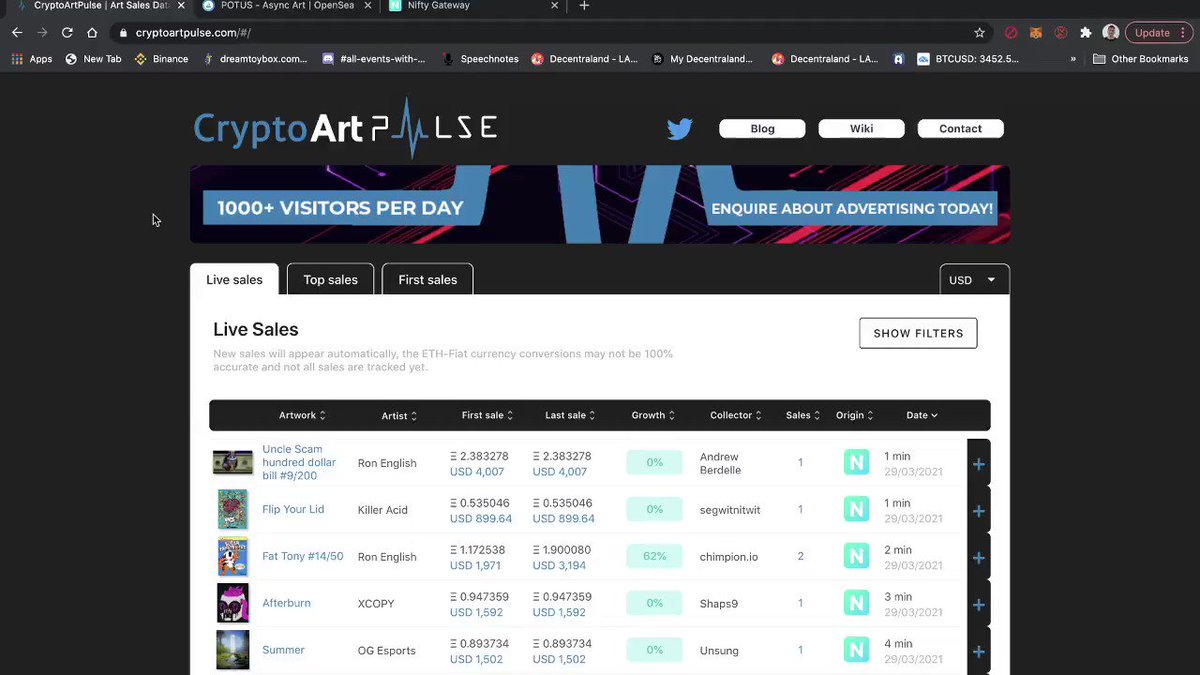Open the CryptoArtPulse Twitter bird icon
The width and height of the screenshot is (1200, 675).
[680, 129]
